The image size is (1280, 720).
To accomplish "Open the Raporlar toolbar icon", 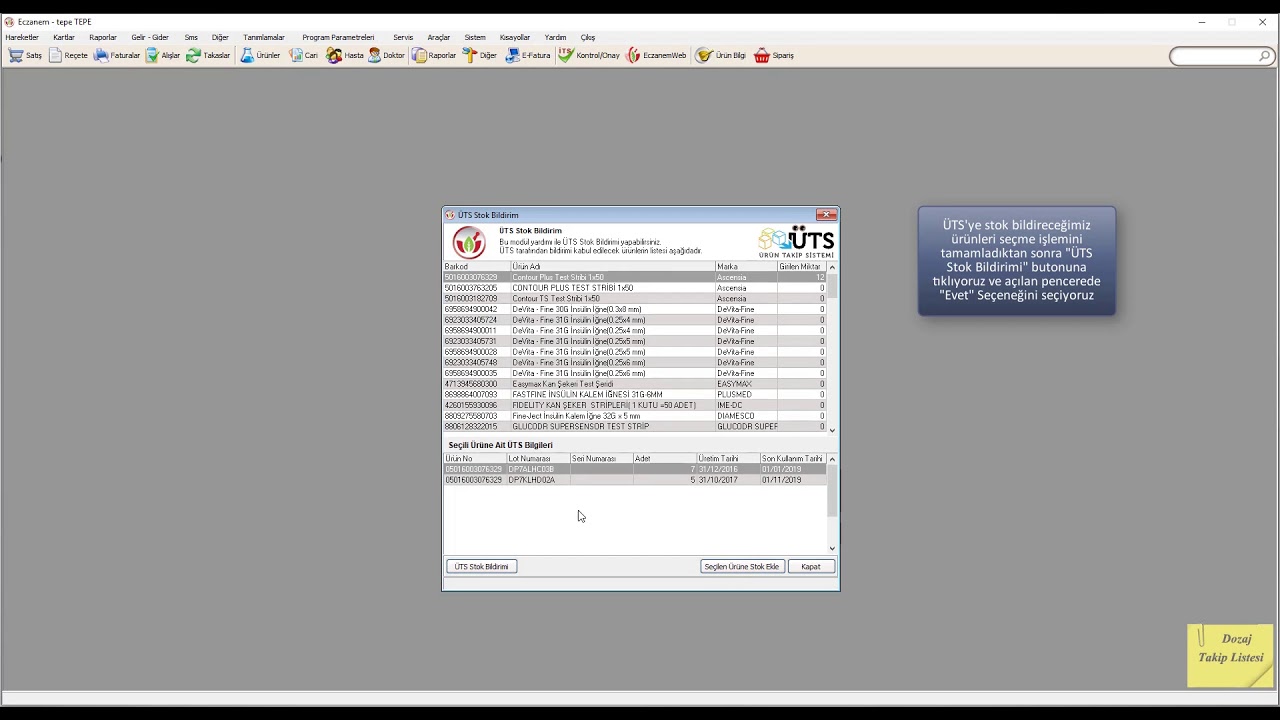I will 435,56.
